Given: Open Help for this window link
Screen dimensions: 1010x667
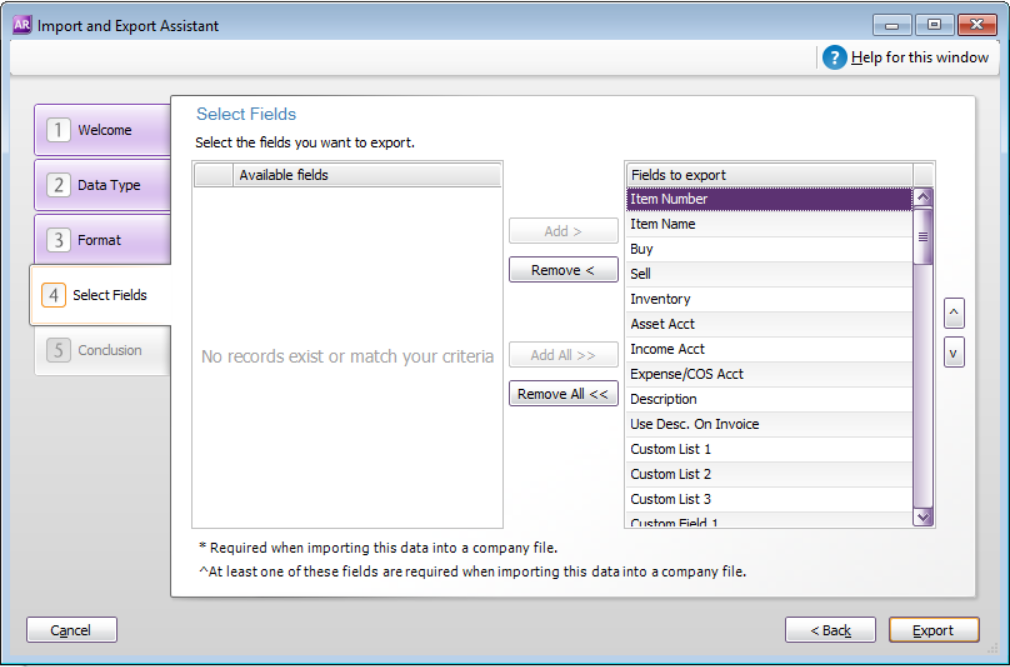Looking at the screenshot, I should [919, 58].
